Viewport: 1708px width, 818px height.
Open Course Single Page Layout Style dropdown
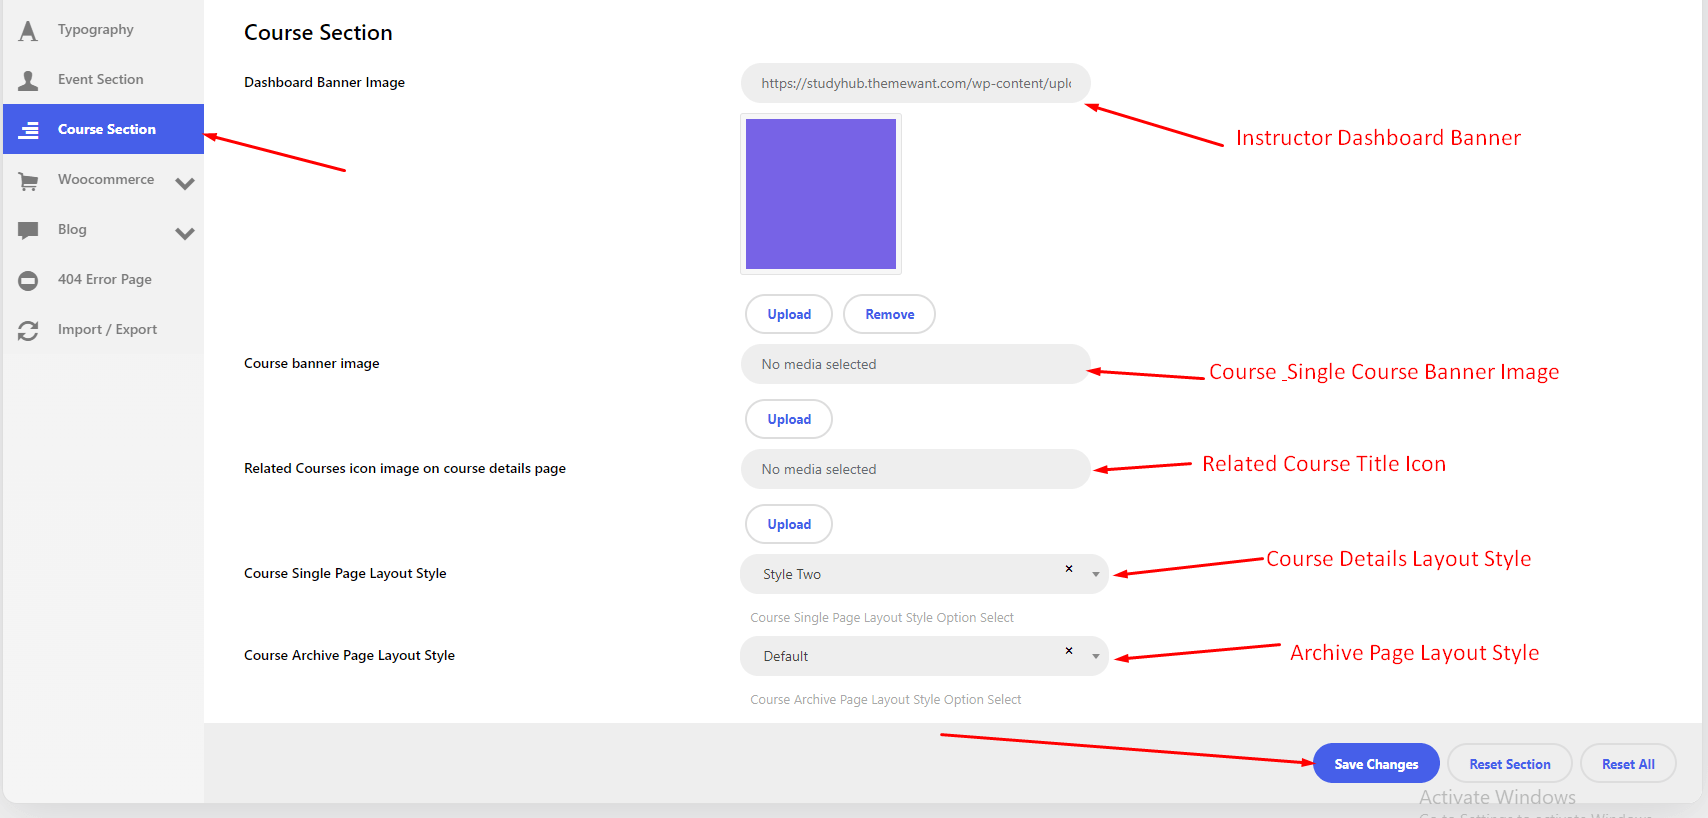(x=1096, y=574)
